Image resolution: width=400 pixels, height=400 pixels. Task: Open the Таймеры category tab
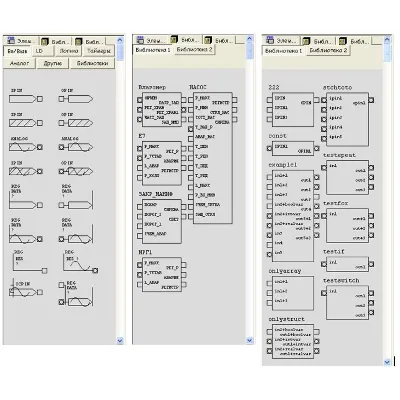pos(99,51)
